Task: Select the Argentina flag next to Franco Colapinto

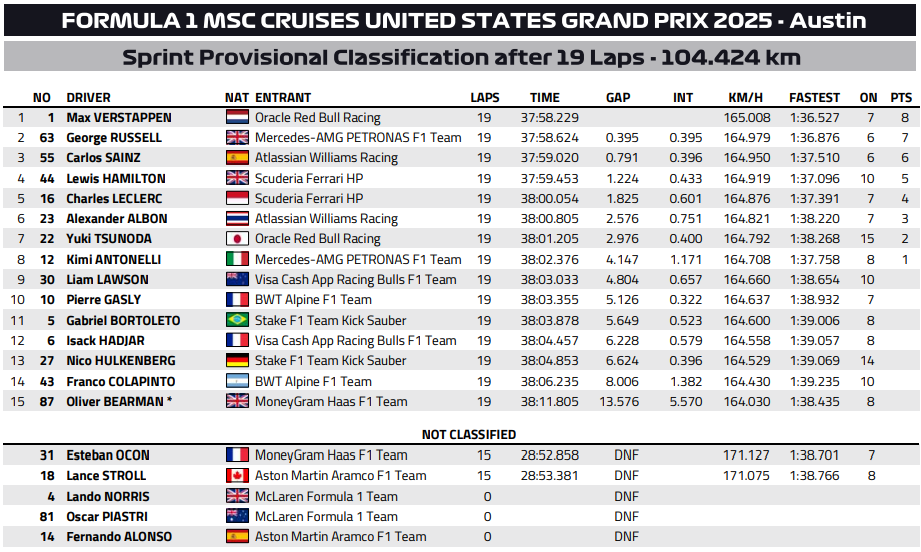Action: [x=237, y=381]
